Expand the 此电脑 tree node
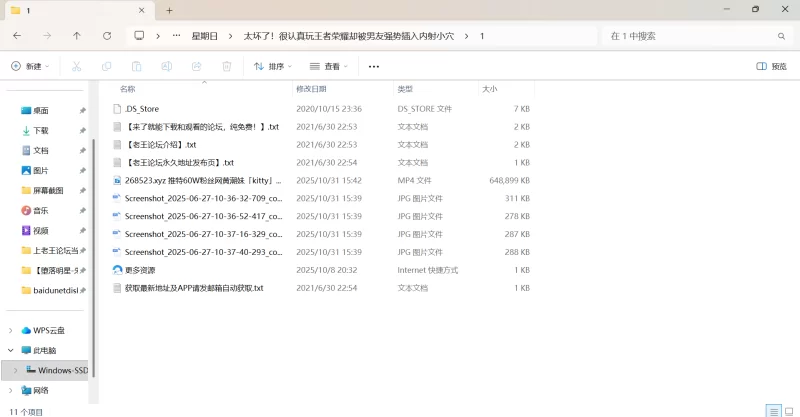Viewport: 800px width, 417px height. point(11,350)
